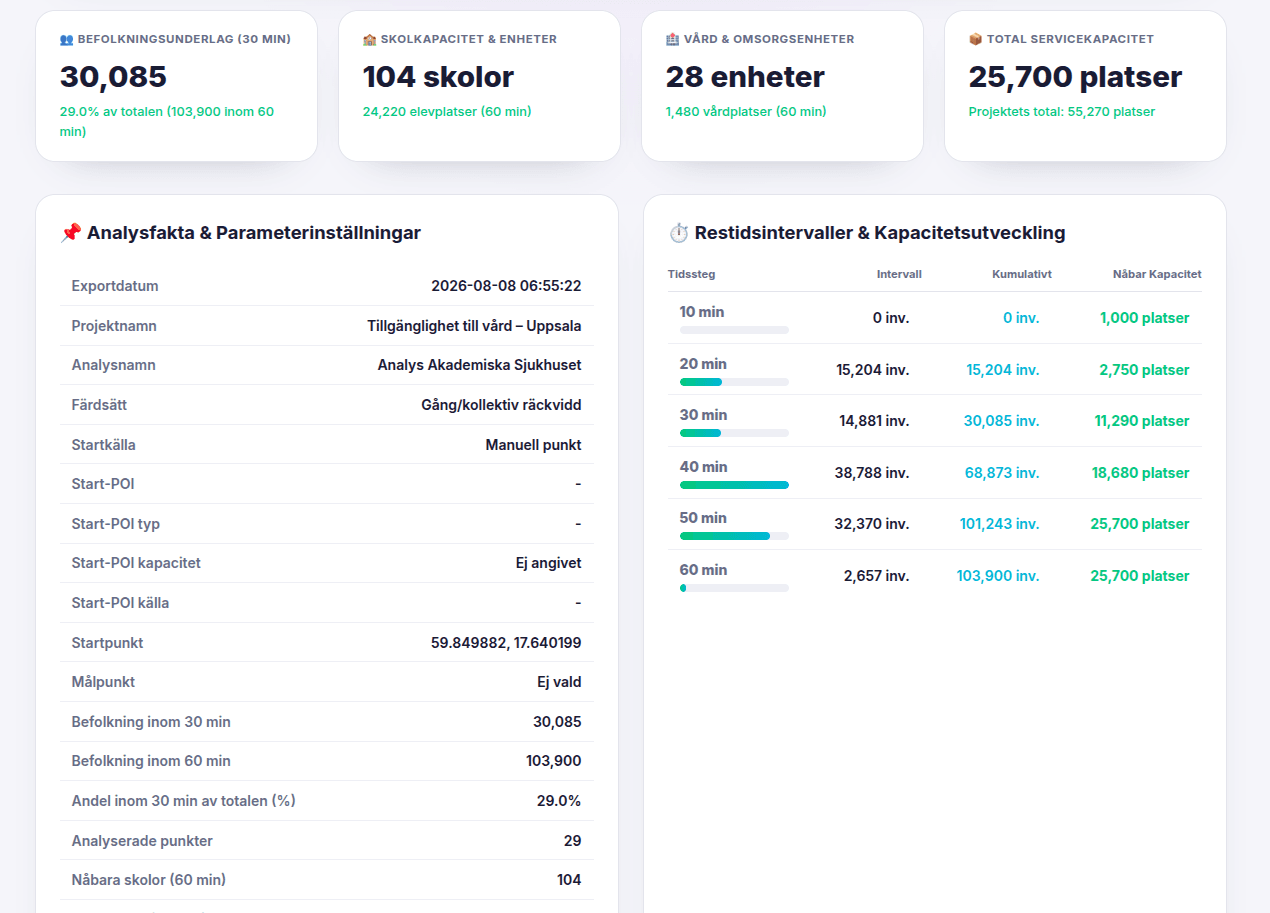The image size is (1270, 913).
Task: Click the 24,220 elevplatser (60 min) subtext
Action: (x=447, y=112)
